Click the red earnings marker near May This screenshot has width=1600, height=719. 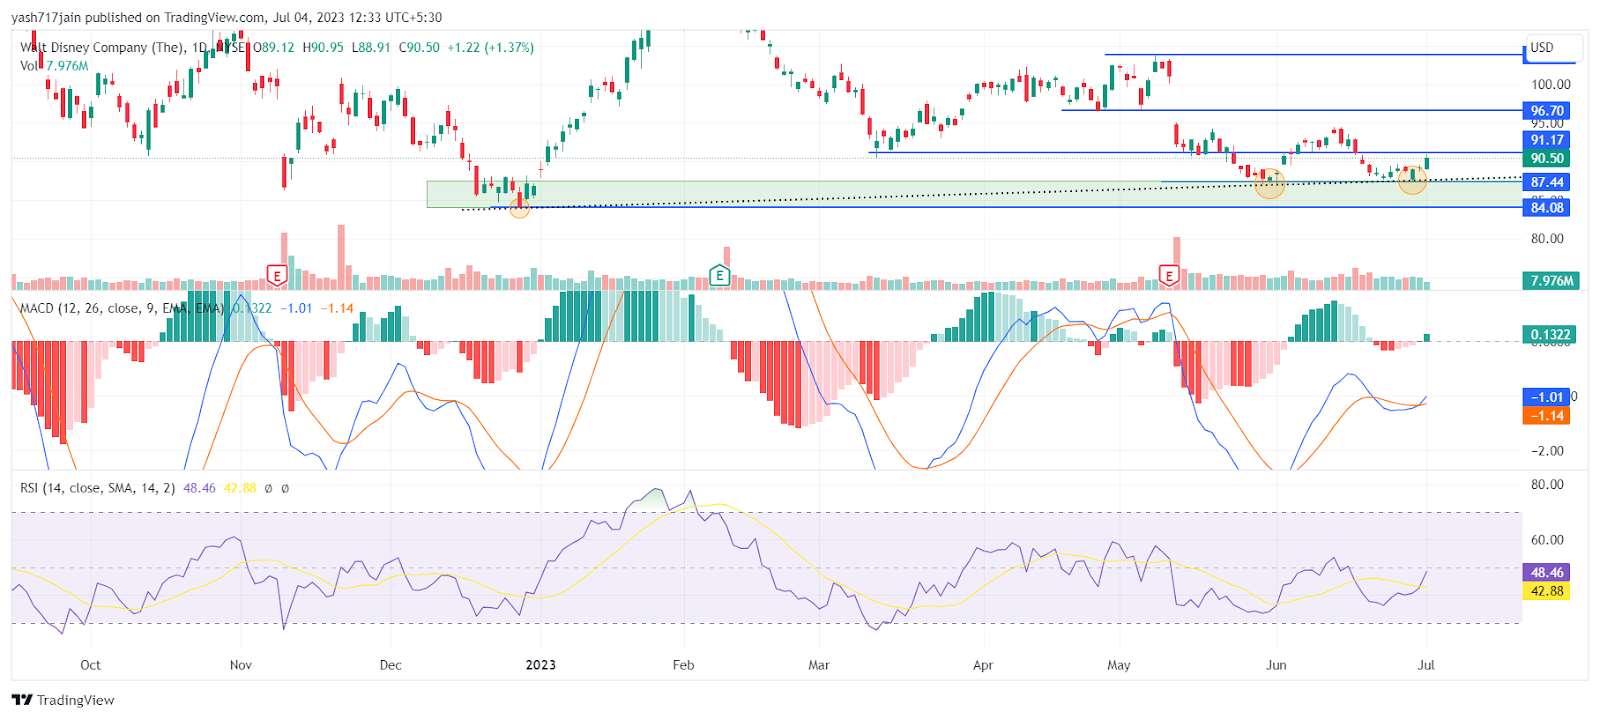pos(1168,275)
